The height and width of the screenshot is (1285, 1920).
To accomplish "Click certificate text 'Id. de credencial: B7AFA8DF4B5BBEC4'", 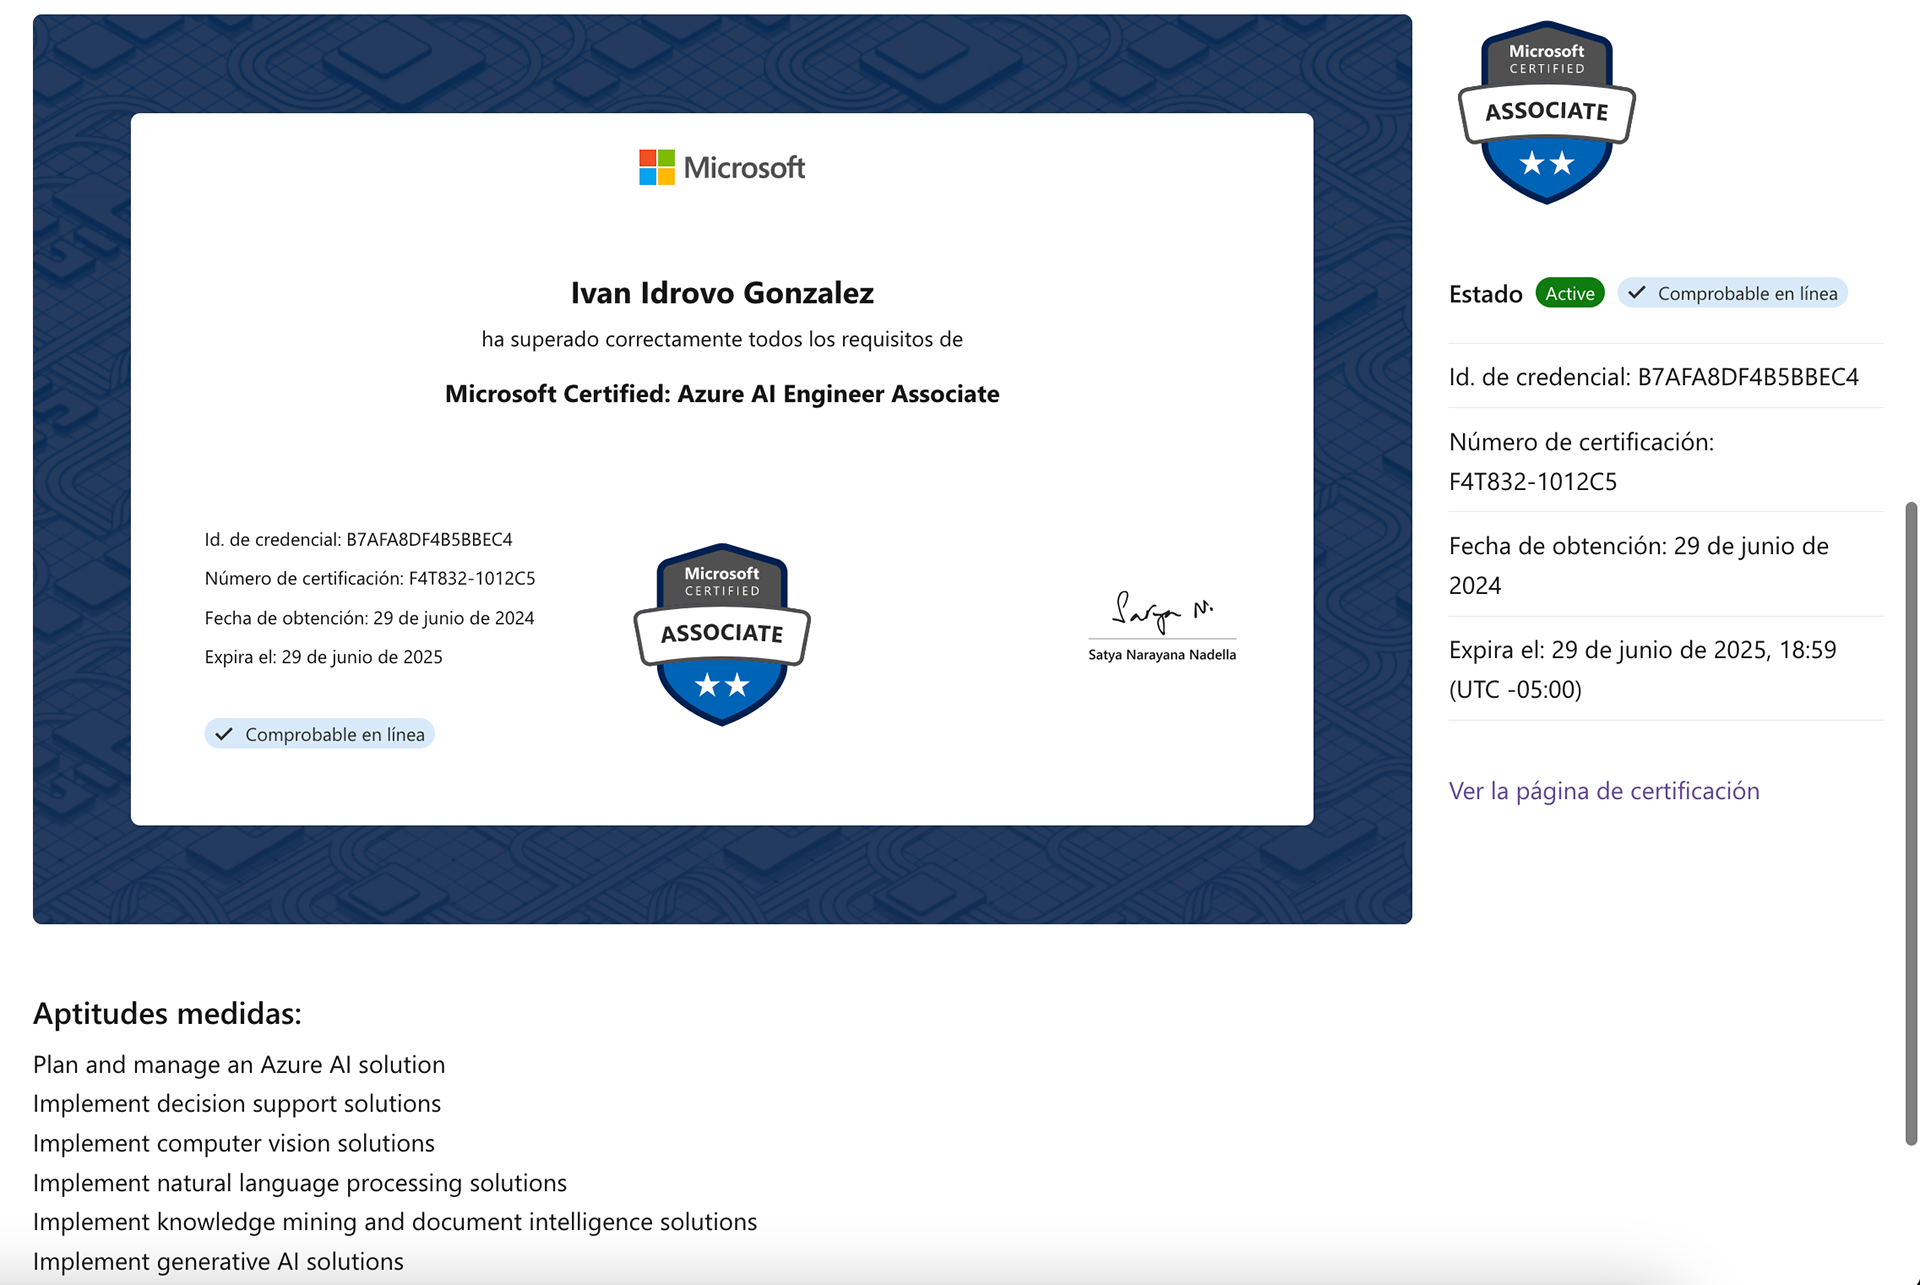I will click(358, 539).
